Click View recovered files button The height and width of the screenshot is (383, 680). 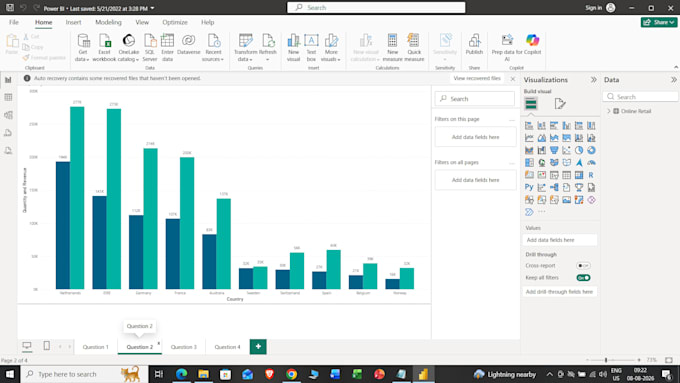pyautogui.click(x=477, y=79)
